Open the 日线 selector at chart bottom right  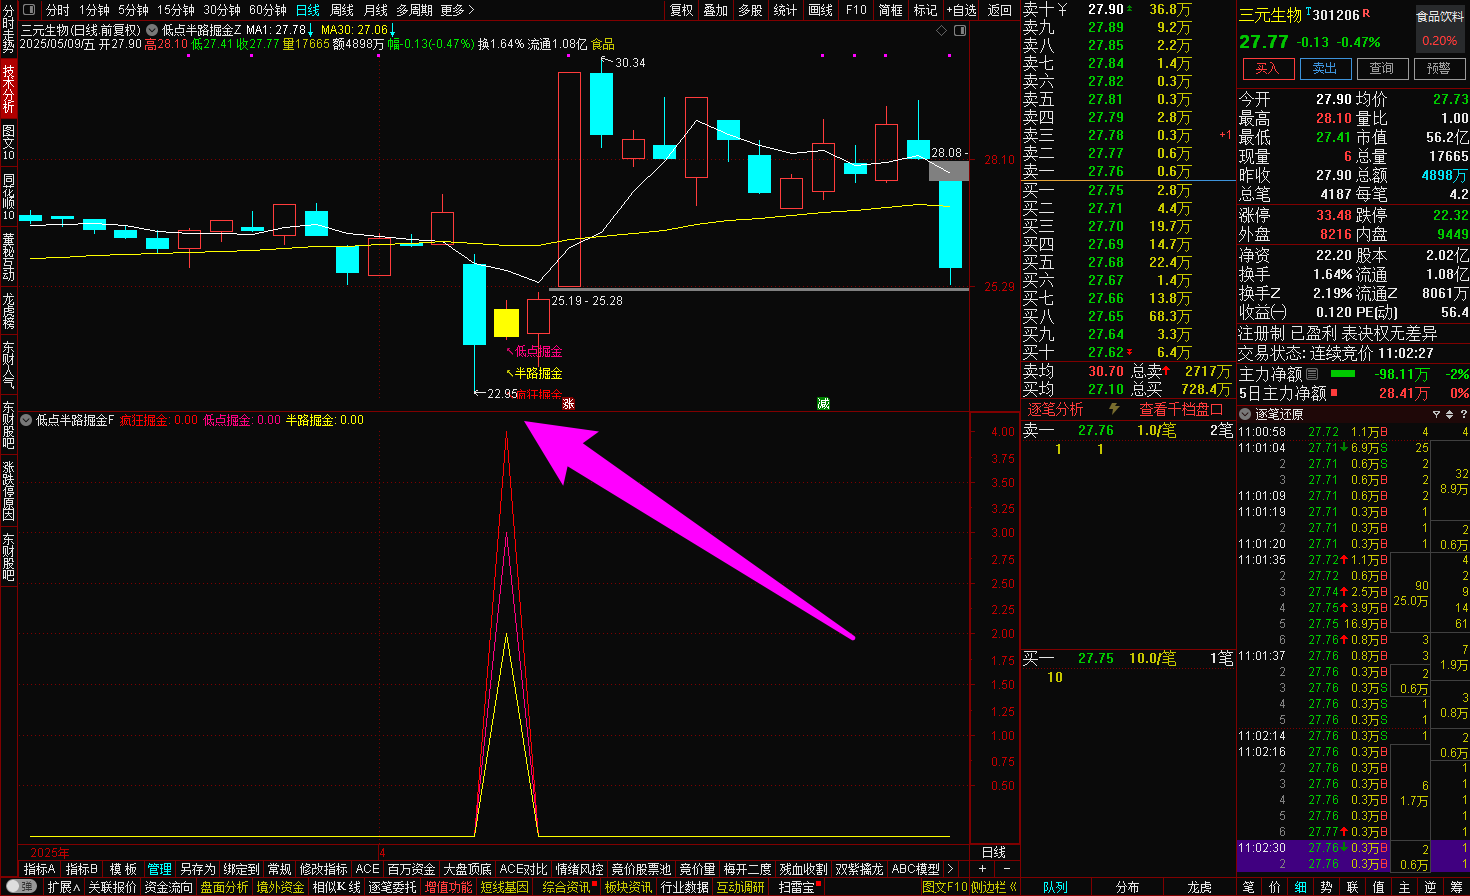994,852
